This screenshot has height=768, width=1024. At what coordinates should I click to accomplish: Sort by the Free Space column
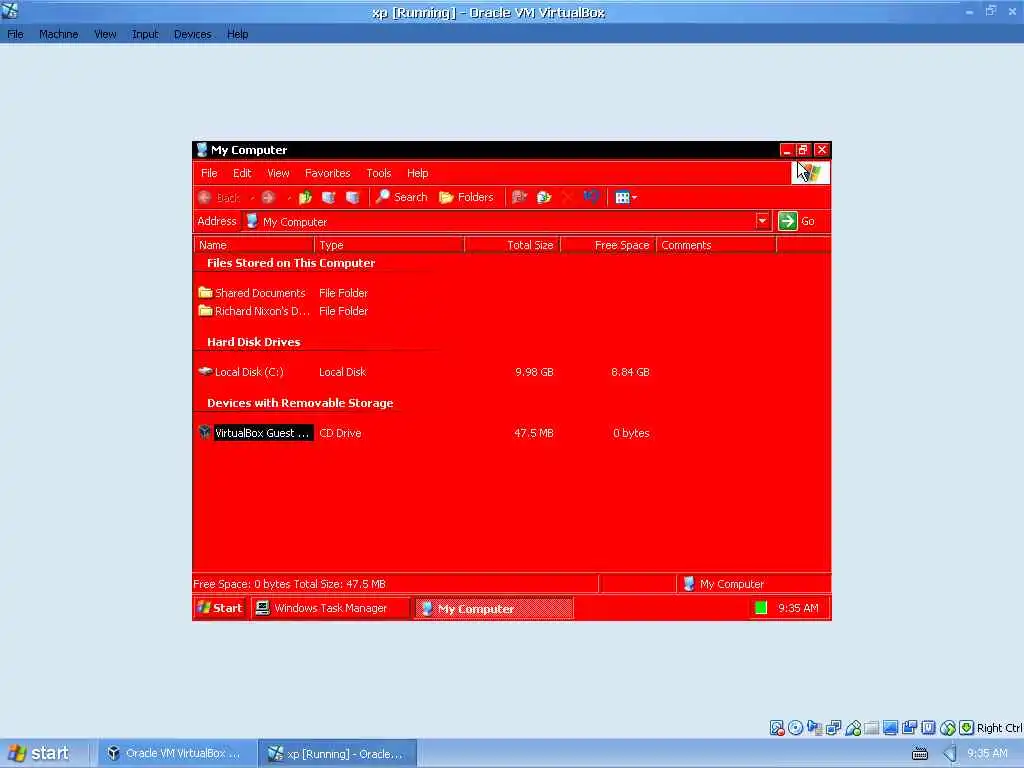click(608, 245)
